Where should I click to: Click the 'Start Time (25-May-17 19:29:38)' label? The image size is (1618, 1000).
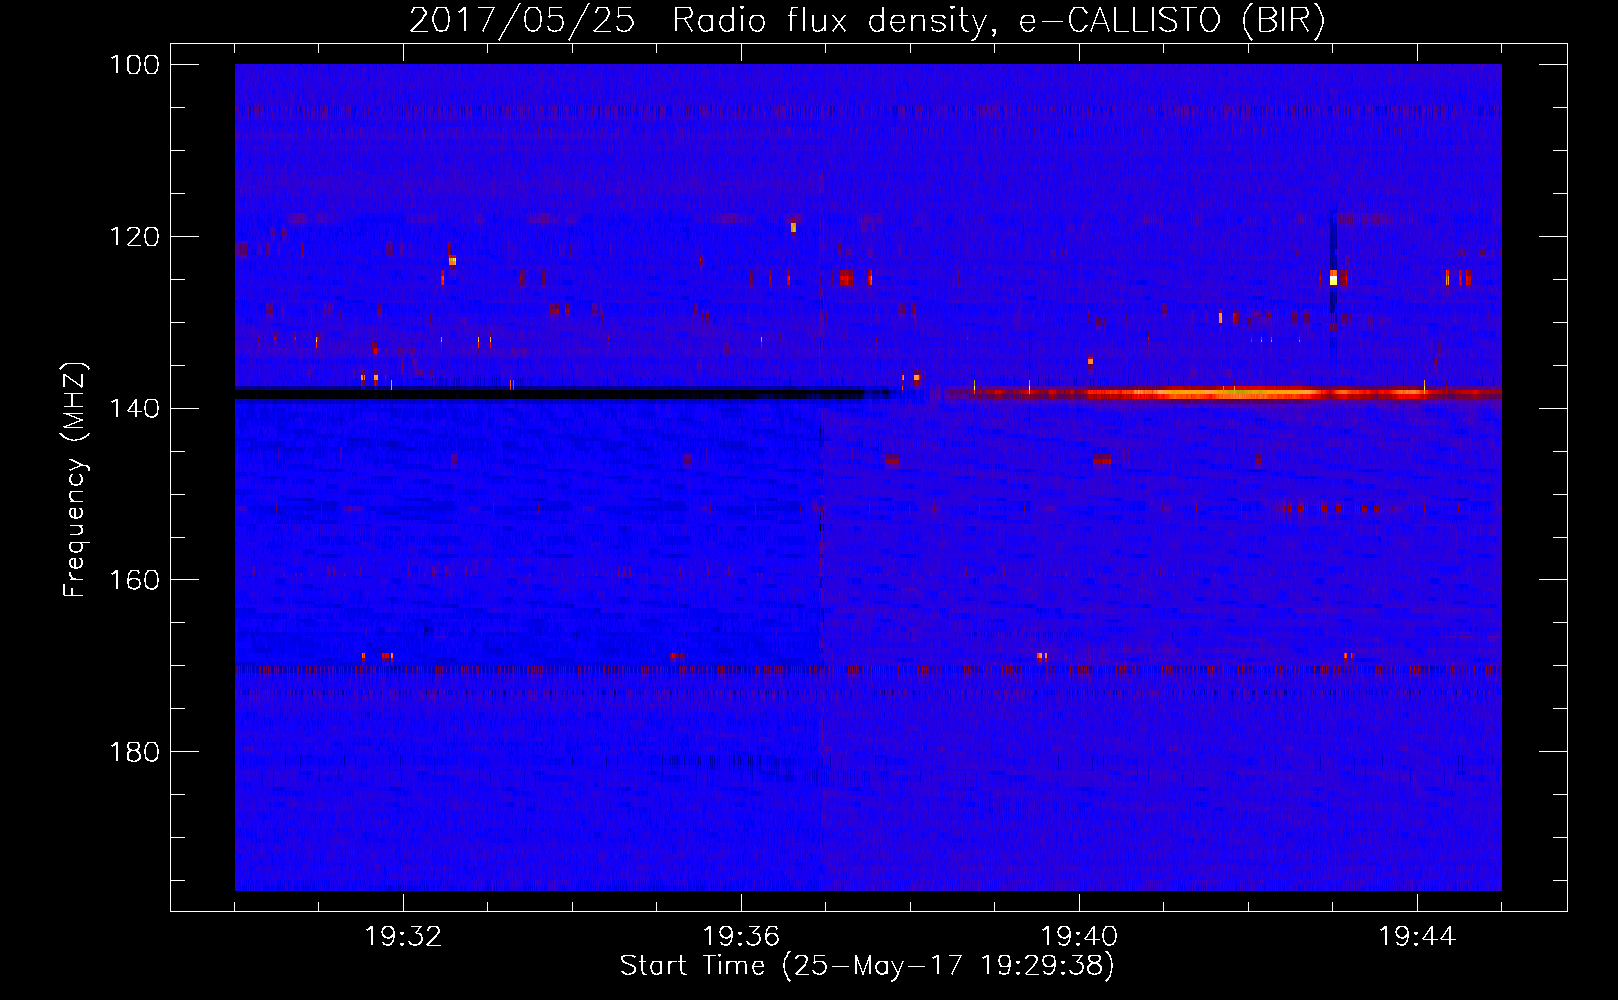[x=867, y=966]
